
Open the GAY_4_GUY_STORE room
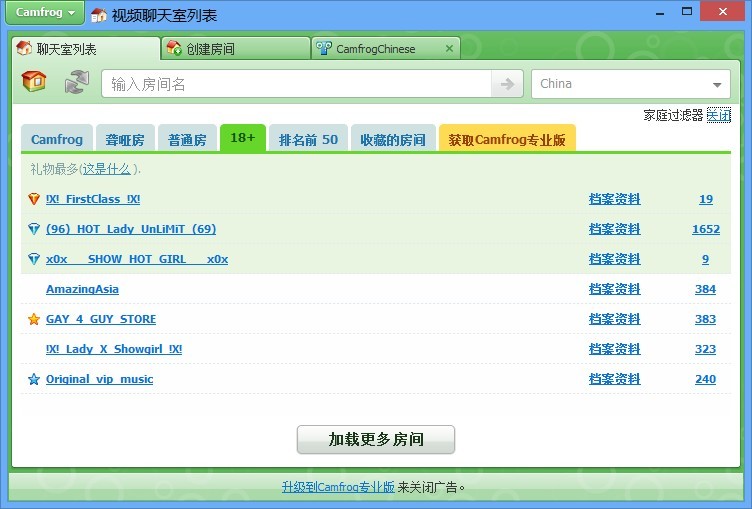point(101,319)
